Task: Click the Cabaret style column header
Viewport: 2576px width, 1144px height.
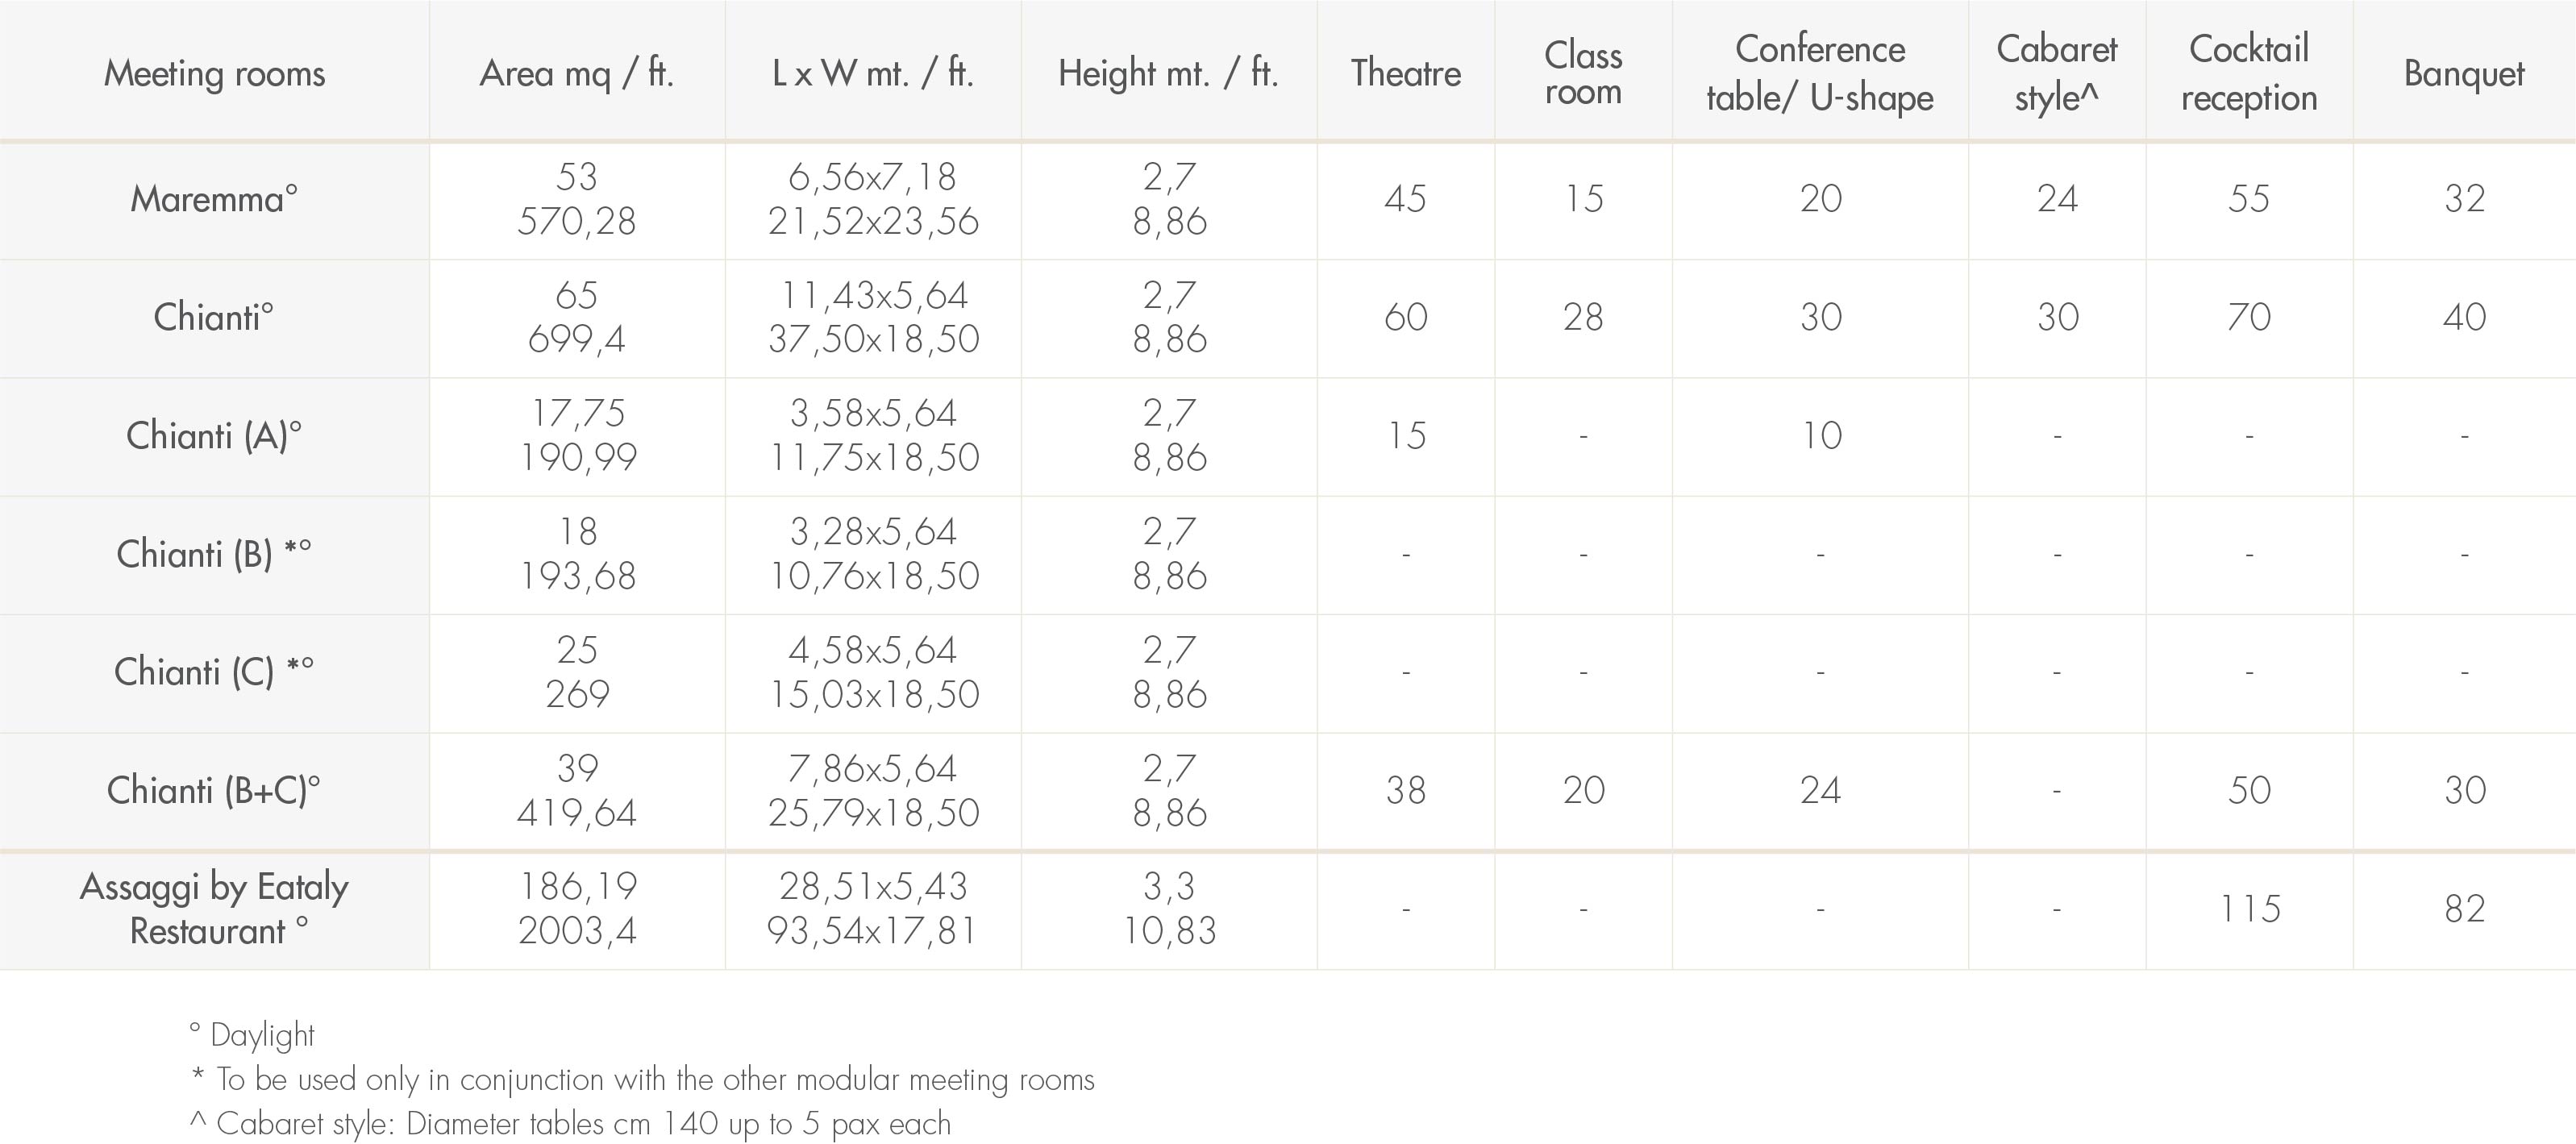Action: 2057,73
